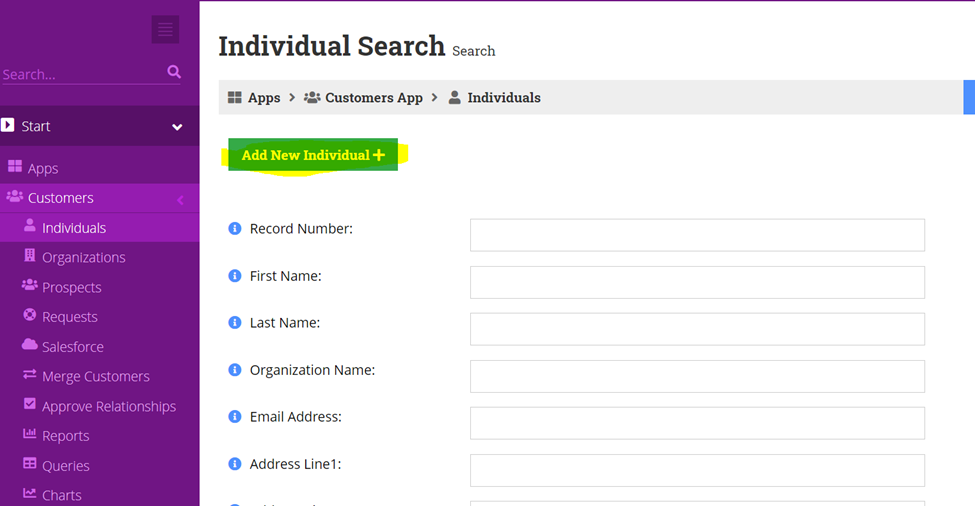Go to Individuals breadcrumb
Screen dimensions: 975x506
point(504,98)
